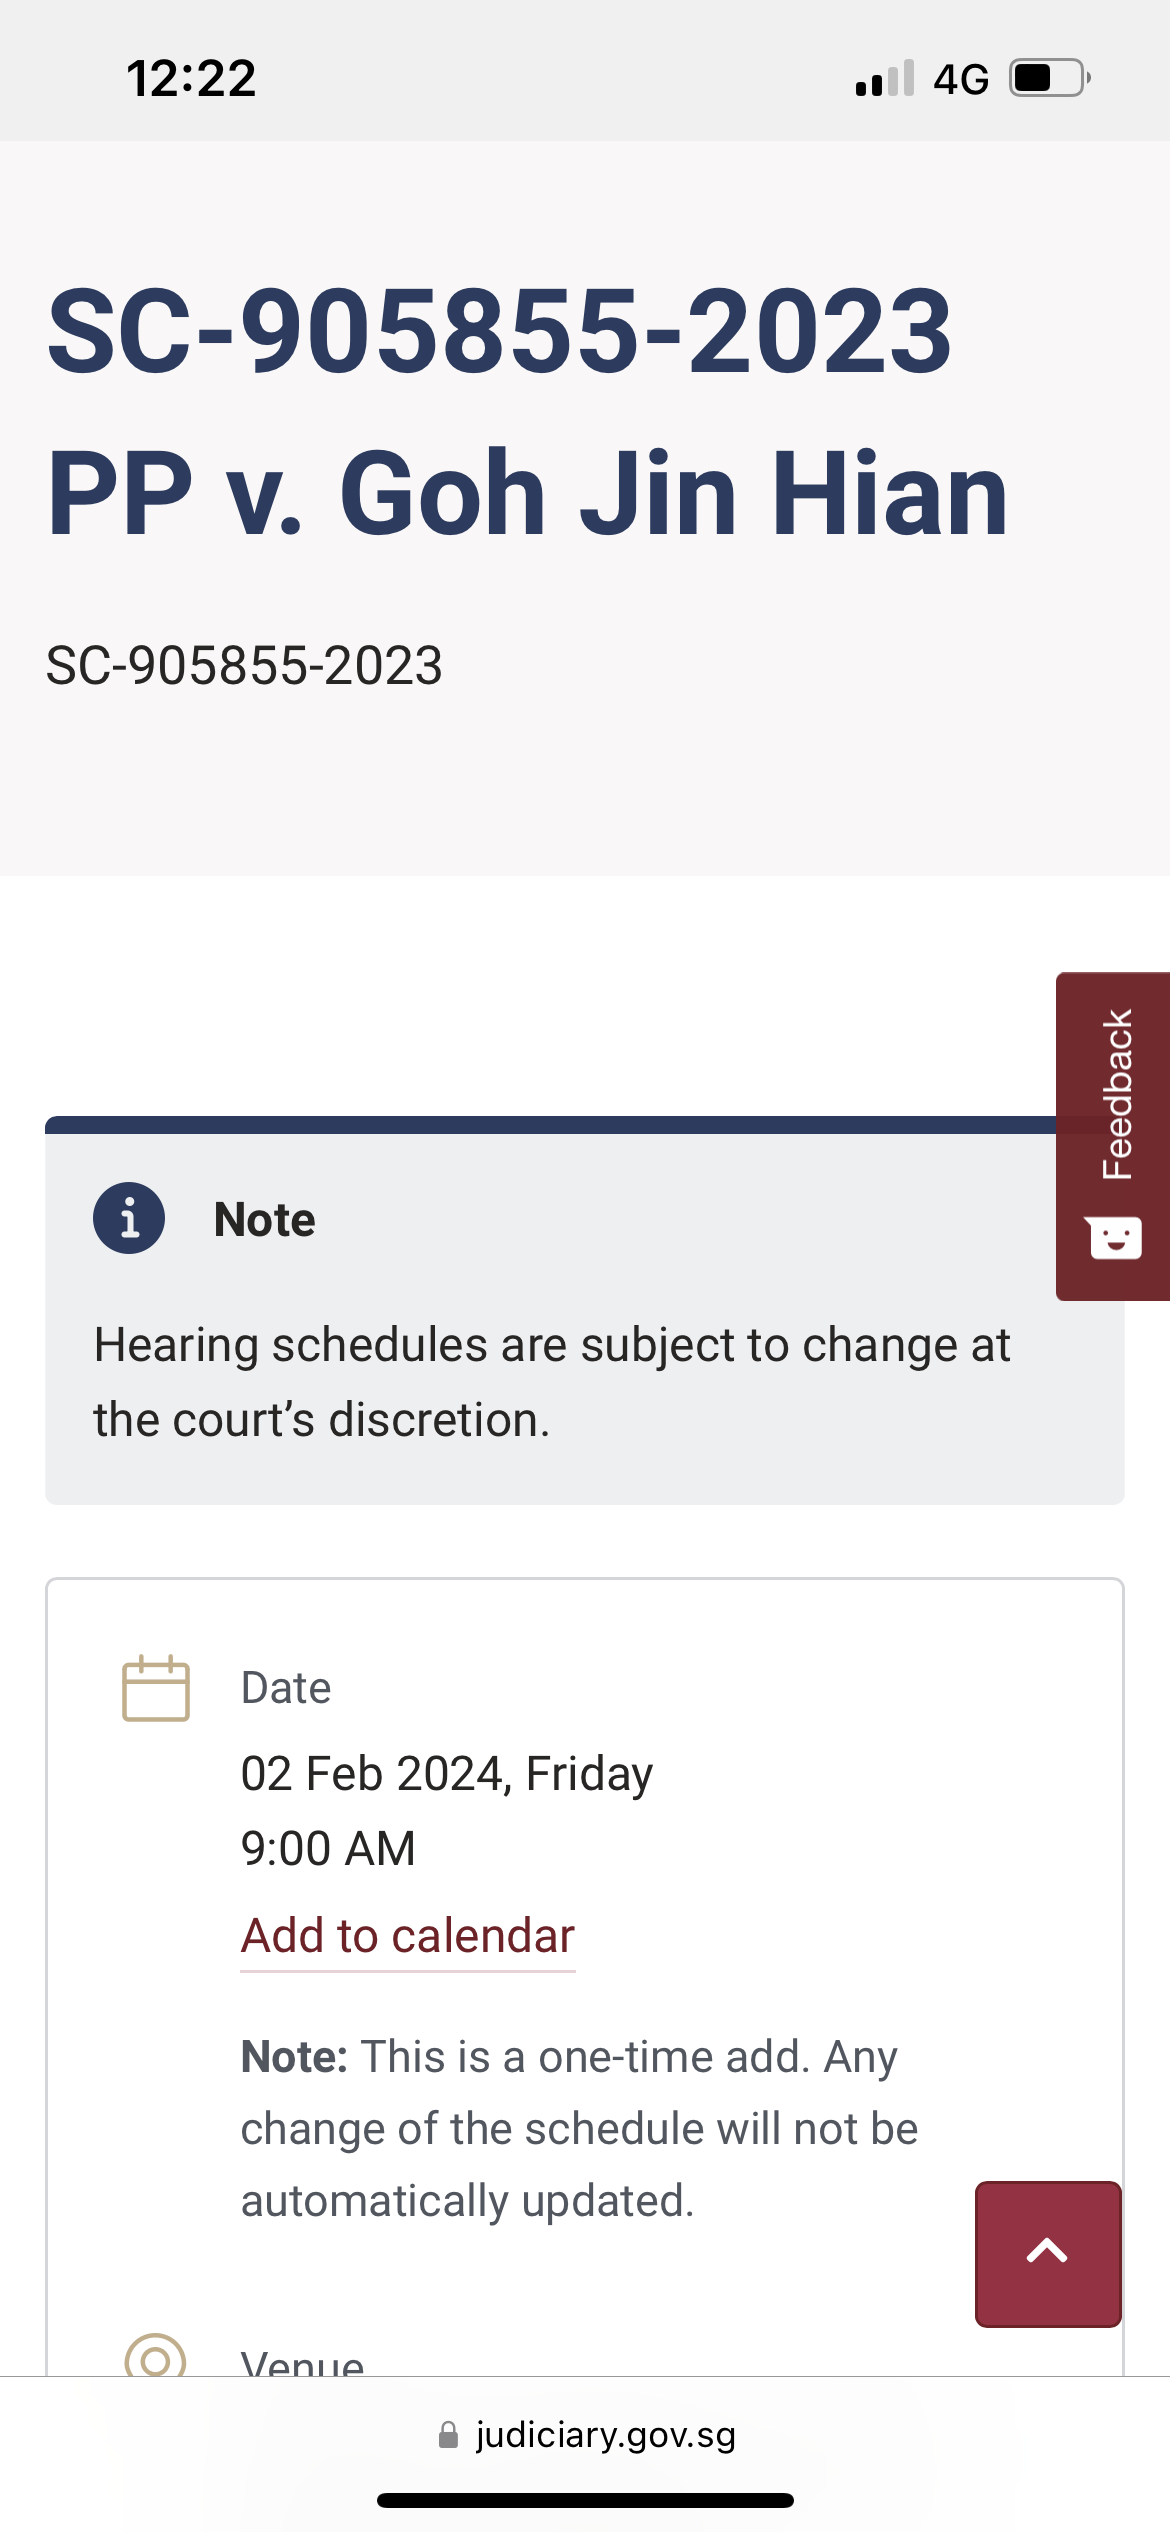This screenshot has width=1170, height=2532.
Task: Click the smiley face feedback icon
Action: [x=1115, y=1238]
